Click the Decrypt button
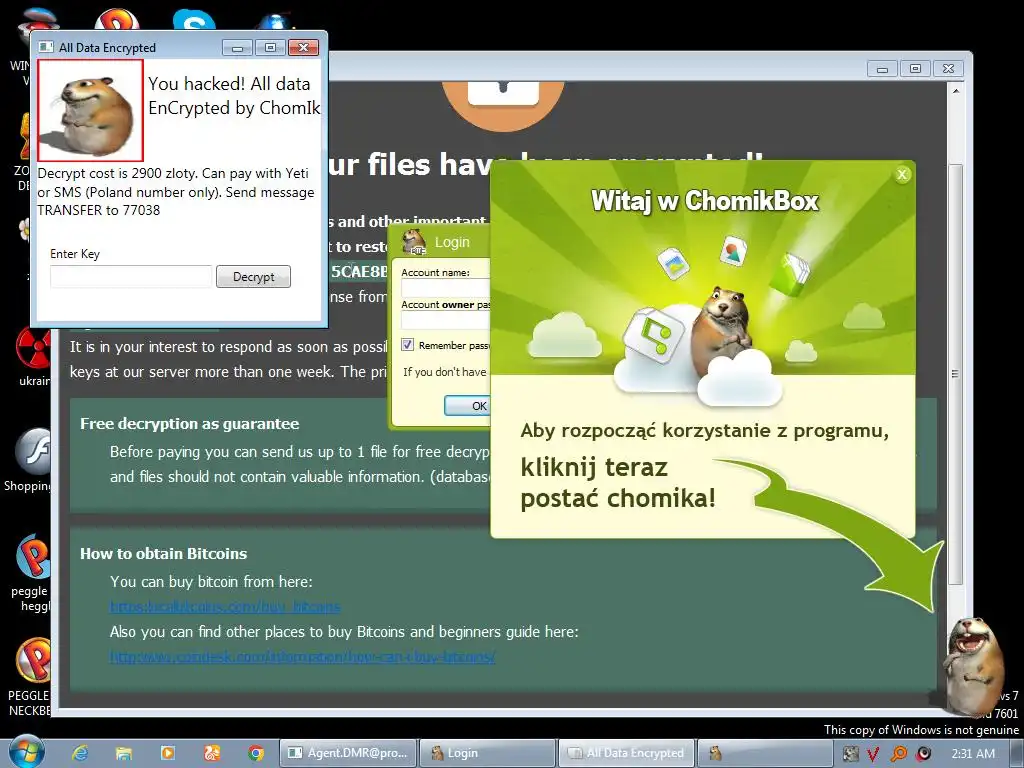1024x768 pixels. pyautogui.click(x=253, y=277)
